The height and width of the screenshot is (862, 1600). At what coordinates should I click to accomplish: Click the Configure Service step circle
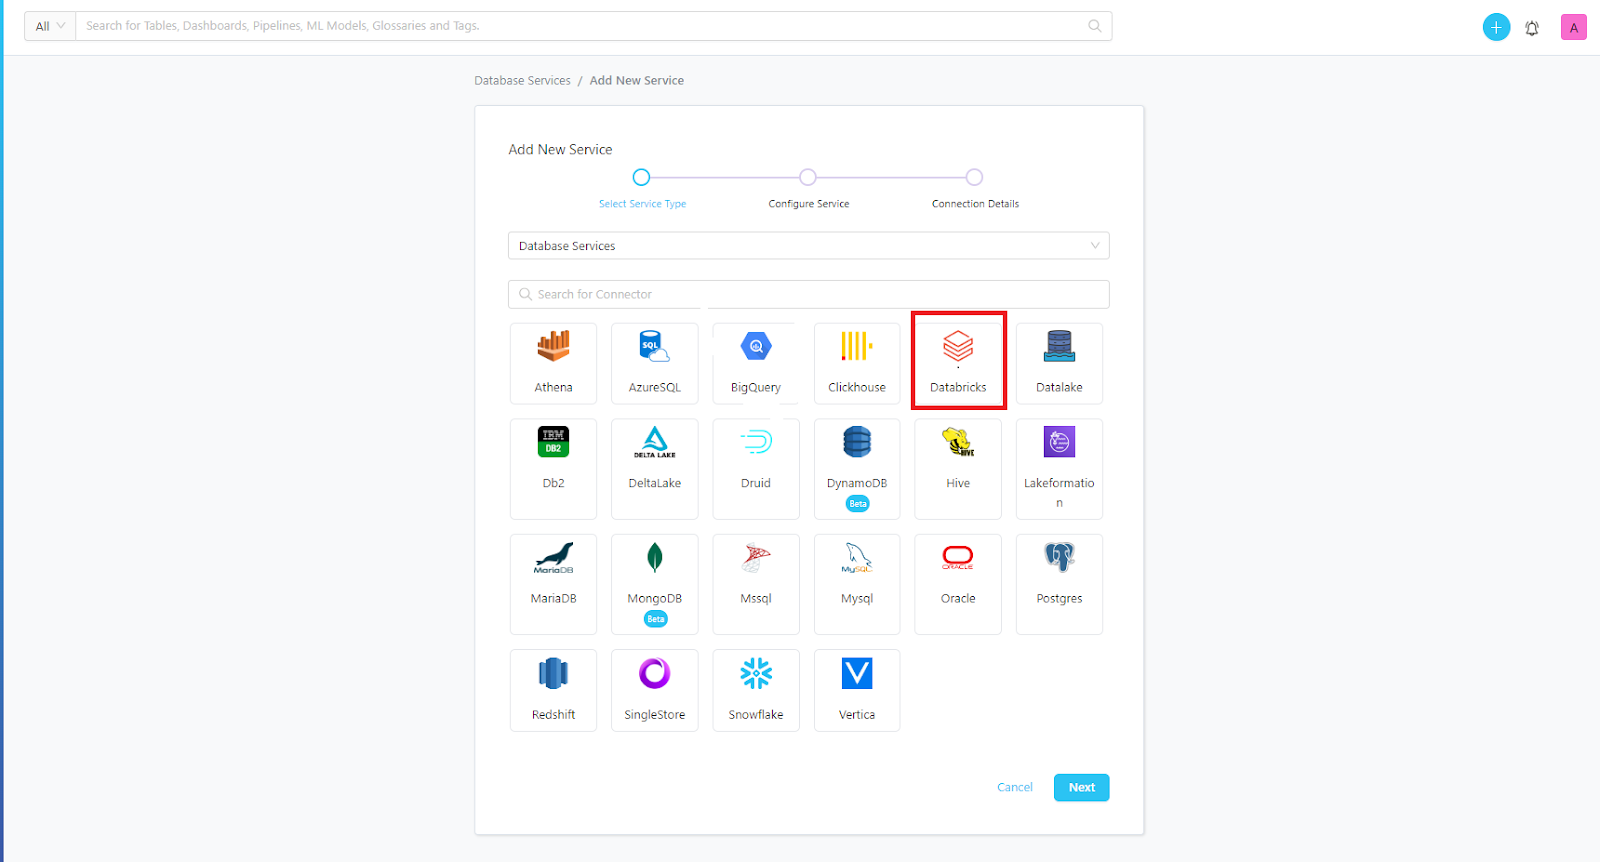pyautogui.click(x=808, y=178)
